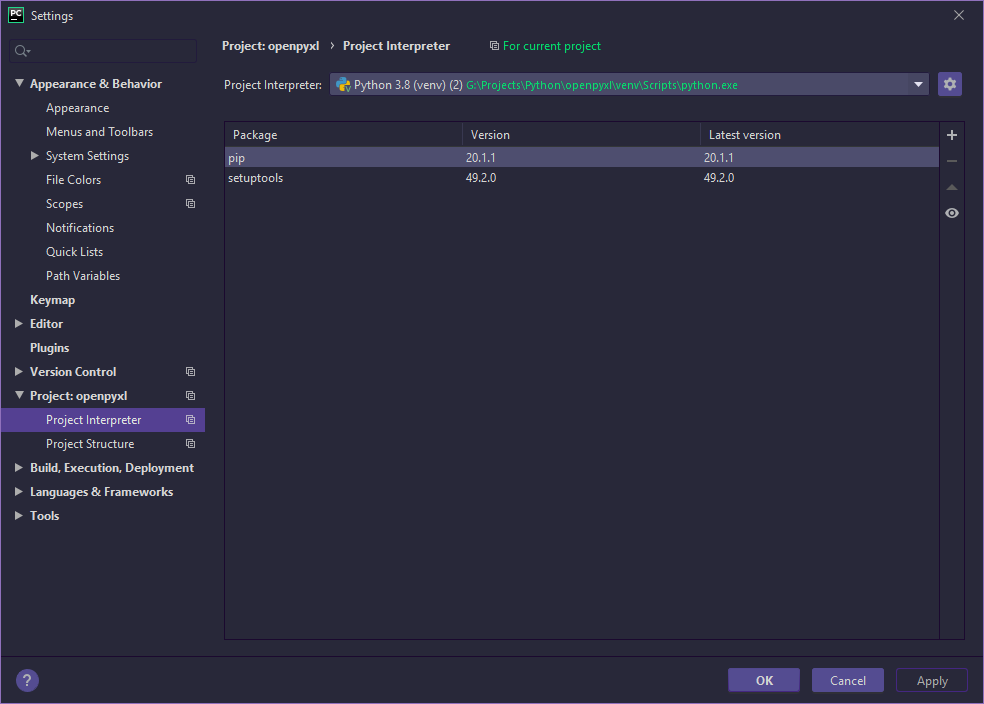Click the Project Interpreter breadcrumb heading
The width and height of the screenshot is (984, 704).
(x=396, y=46)
